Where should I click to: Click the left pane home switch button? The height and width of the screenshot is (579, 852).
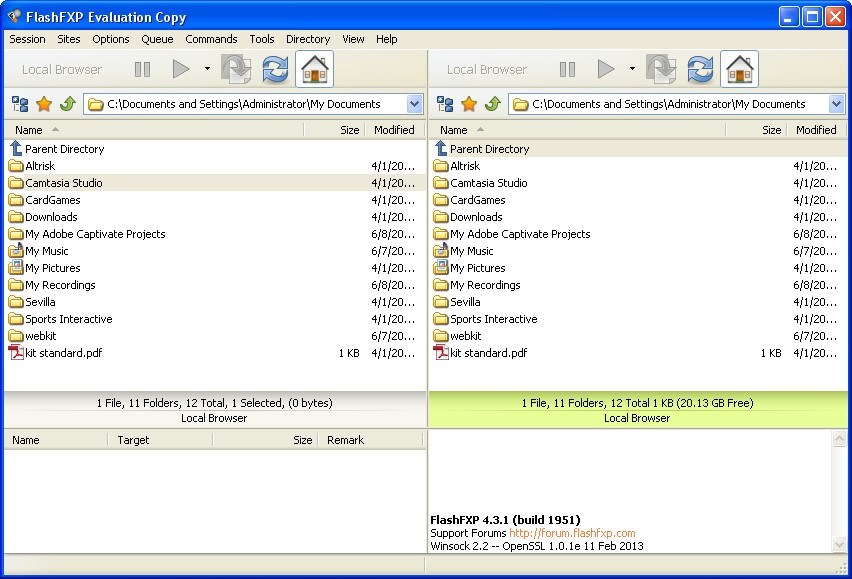pos(314,69)
